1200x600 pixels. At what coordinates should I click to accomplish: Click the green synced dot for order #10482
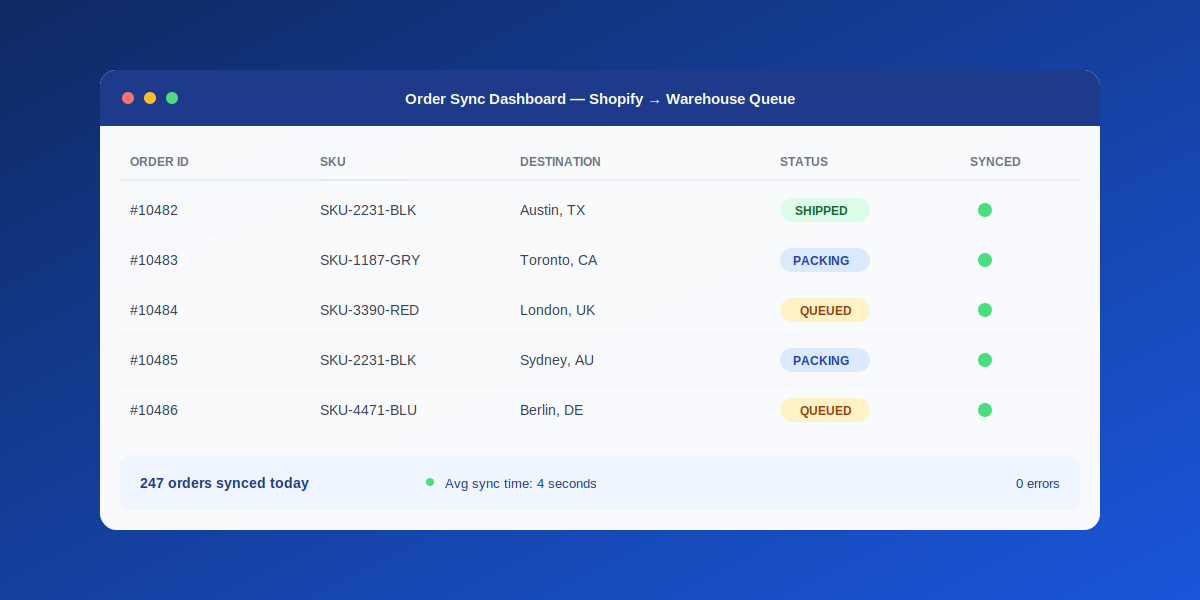[x=985, y=210]
